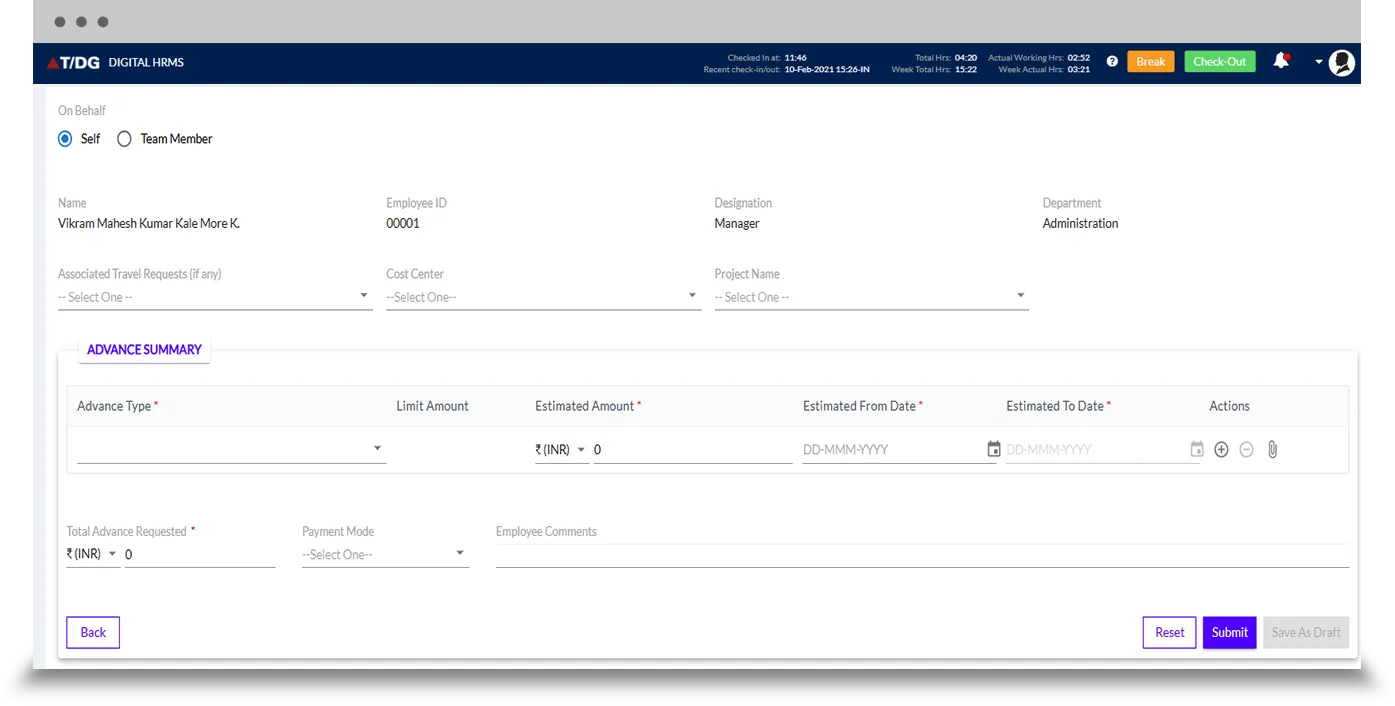Screen dimensions: 1395x706
Task: Focus the Estimated From Date field
Action: [893, 450]
